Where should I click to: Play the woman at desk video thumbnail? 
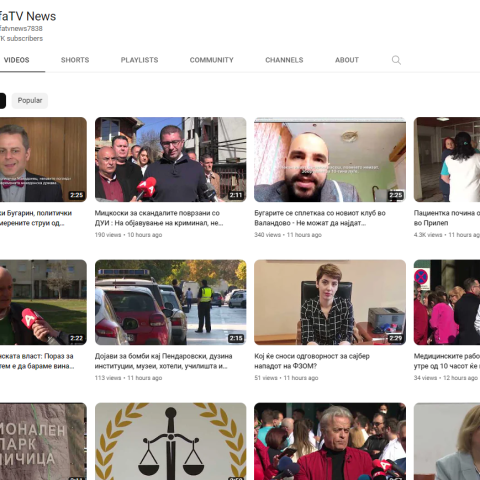(330, 302)
